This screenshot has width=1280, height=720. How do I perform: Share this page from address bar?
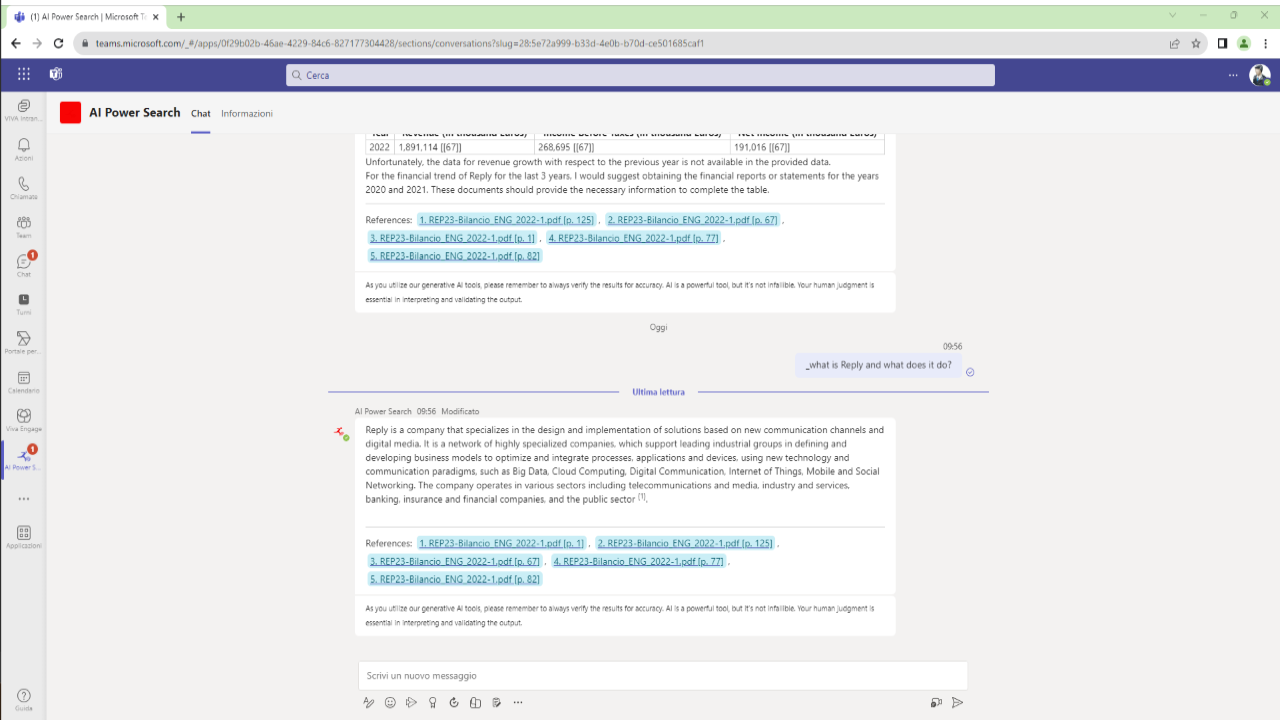pyautogui.click(x=1175, y=44)
